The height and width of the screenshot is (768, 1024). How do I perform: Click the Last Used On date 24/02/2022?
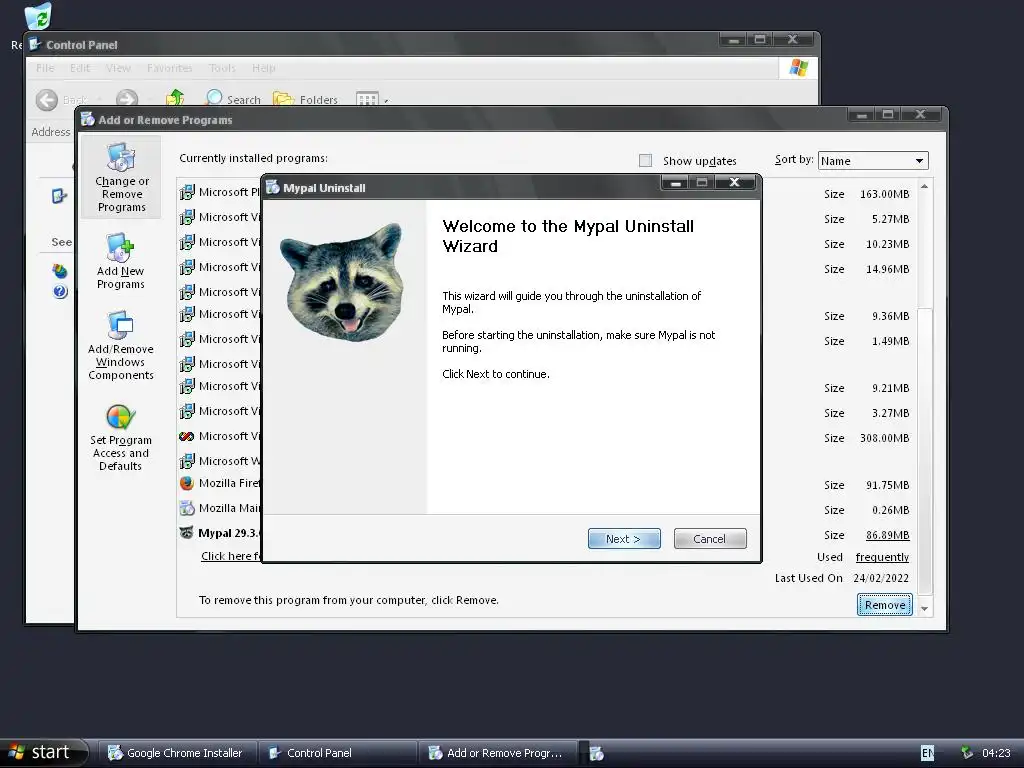pyautogui.click(x=881, y=578)
